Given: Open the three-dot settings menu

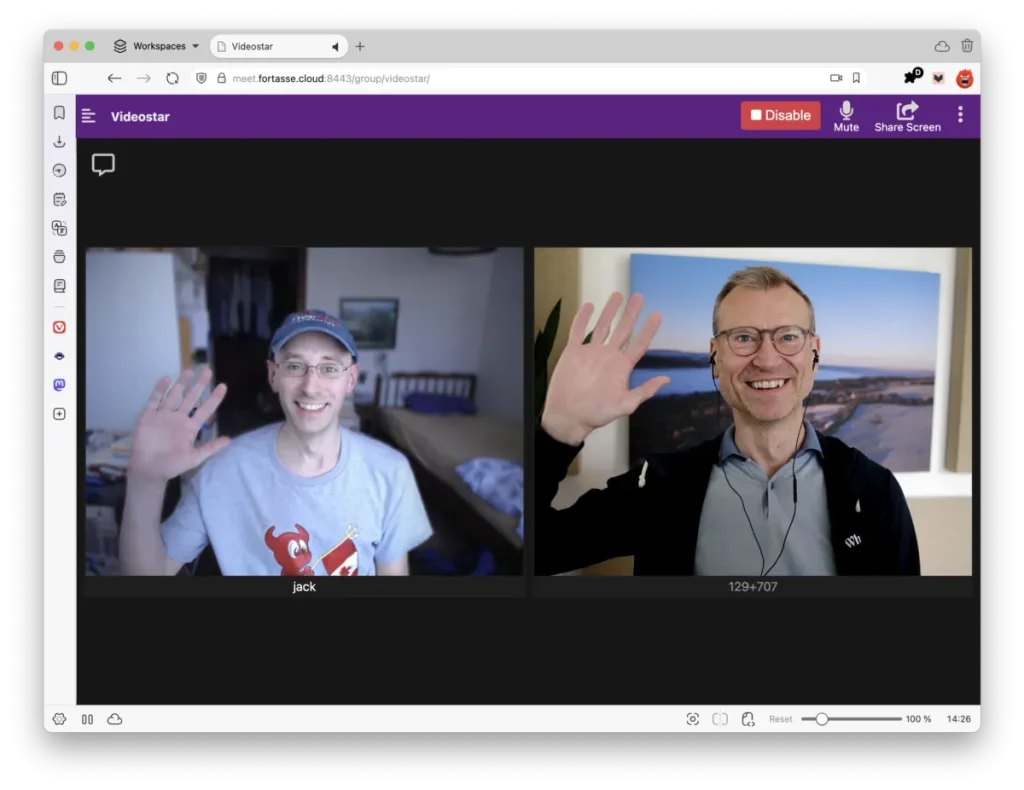Looking at the screenshot, I should [960, 115].
